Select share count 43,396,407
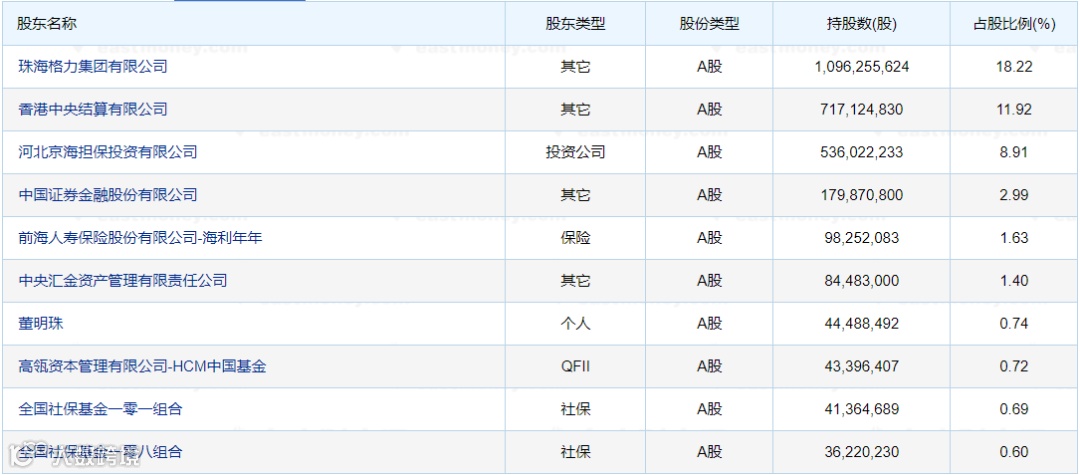The image size is (1080, 475). click(x=862, y=366)
